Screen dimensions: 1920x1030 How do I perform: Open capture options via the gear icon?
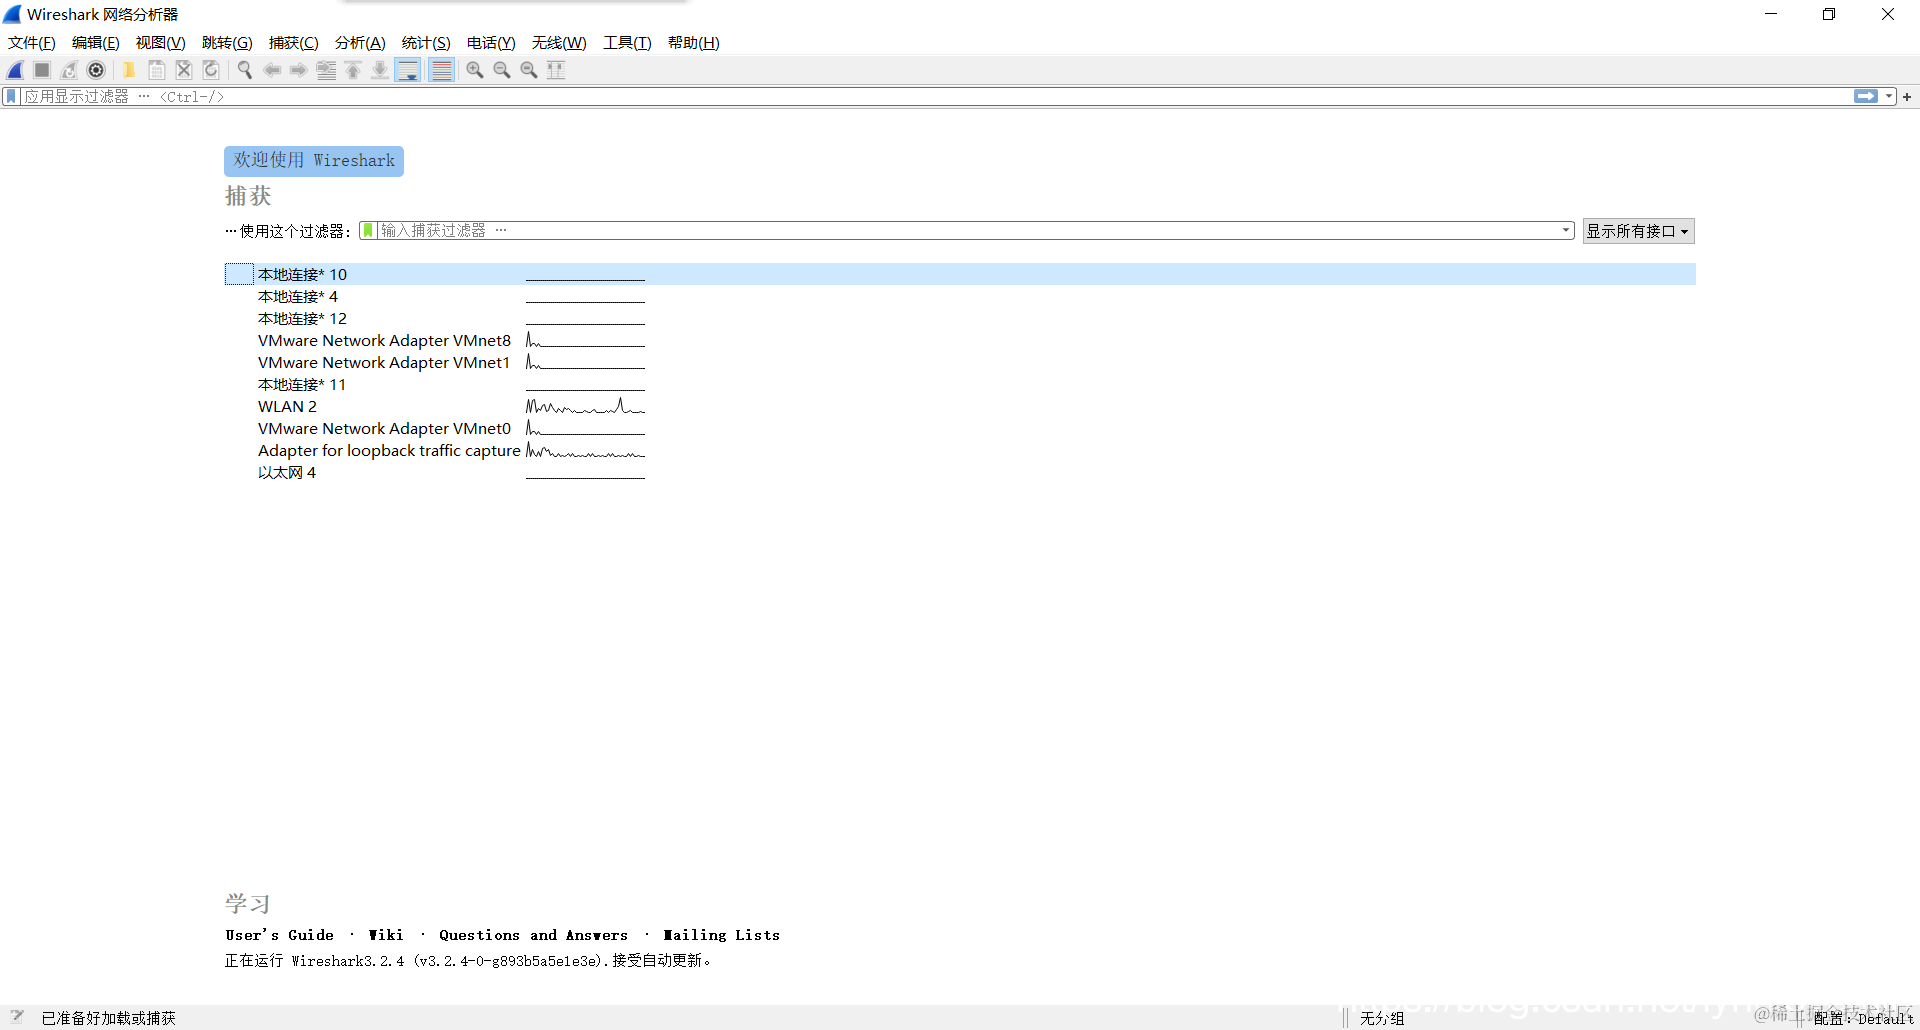click(96, 70)
